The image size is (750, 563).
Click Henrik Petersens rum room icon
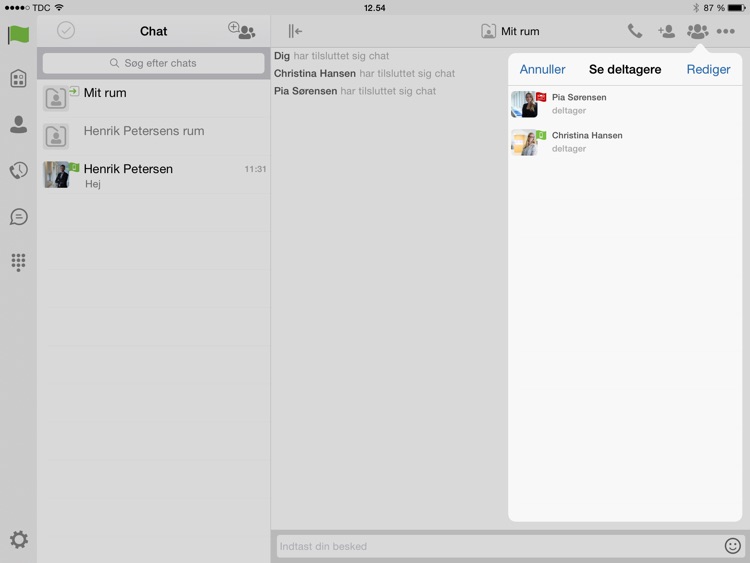point(55,136)
